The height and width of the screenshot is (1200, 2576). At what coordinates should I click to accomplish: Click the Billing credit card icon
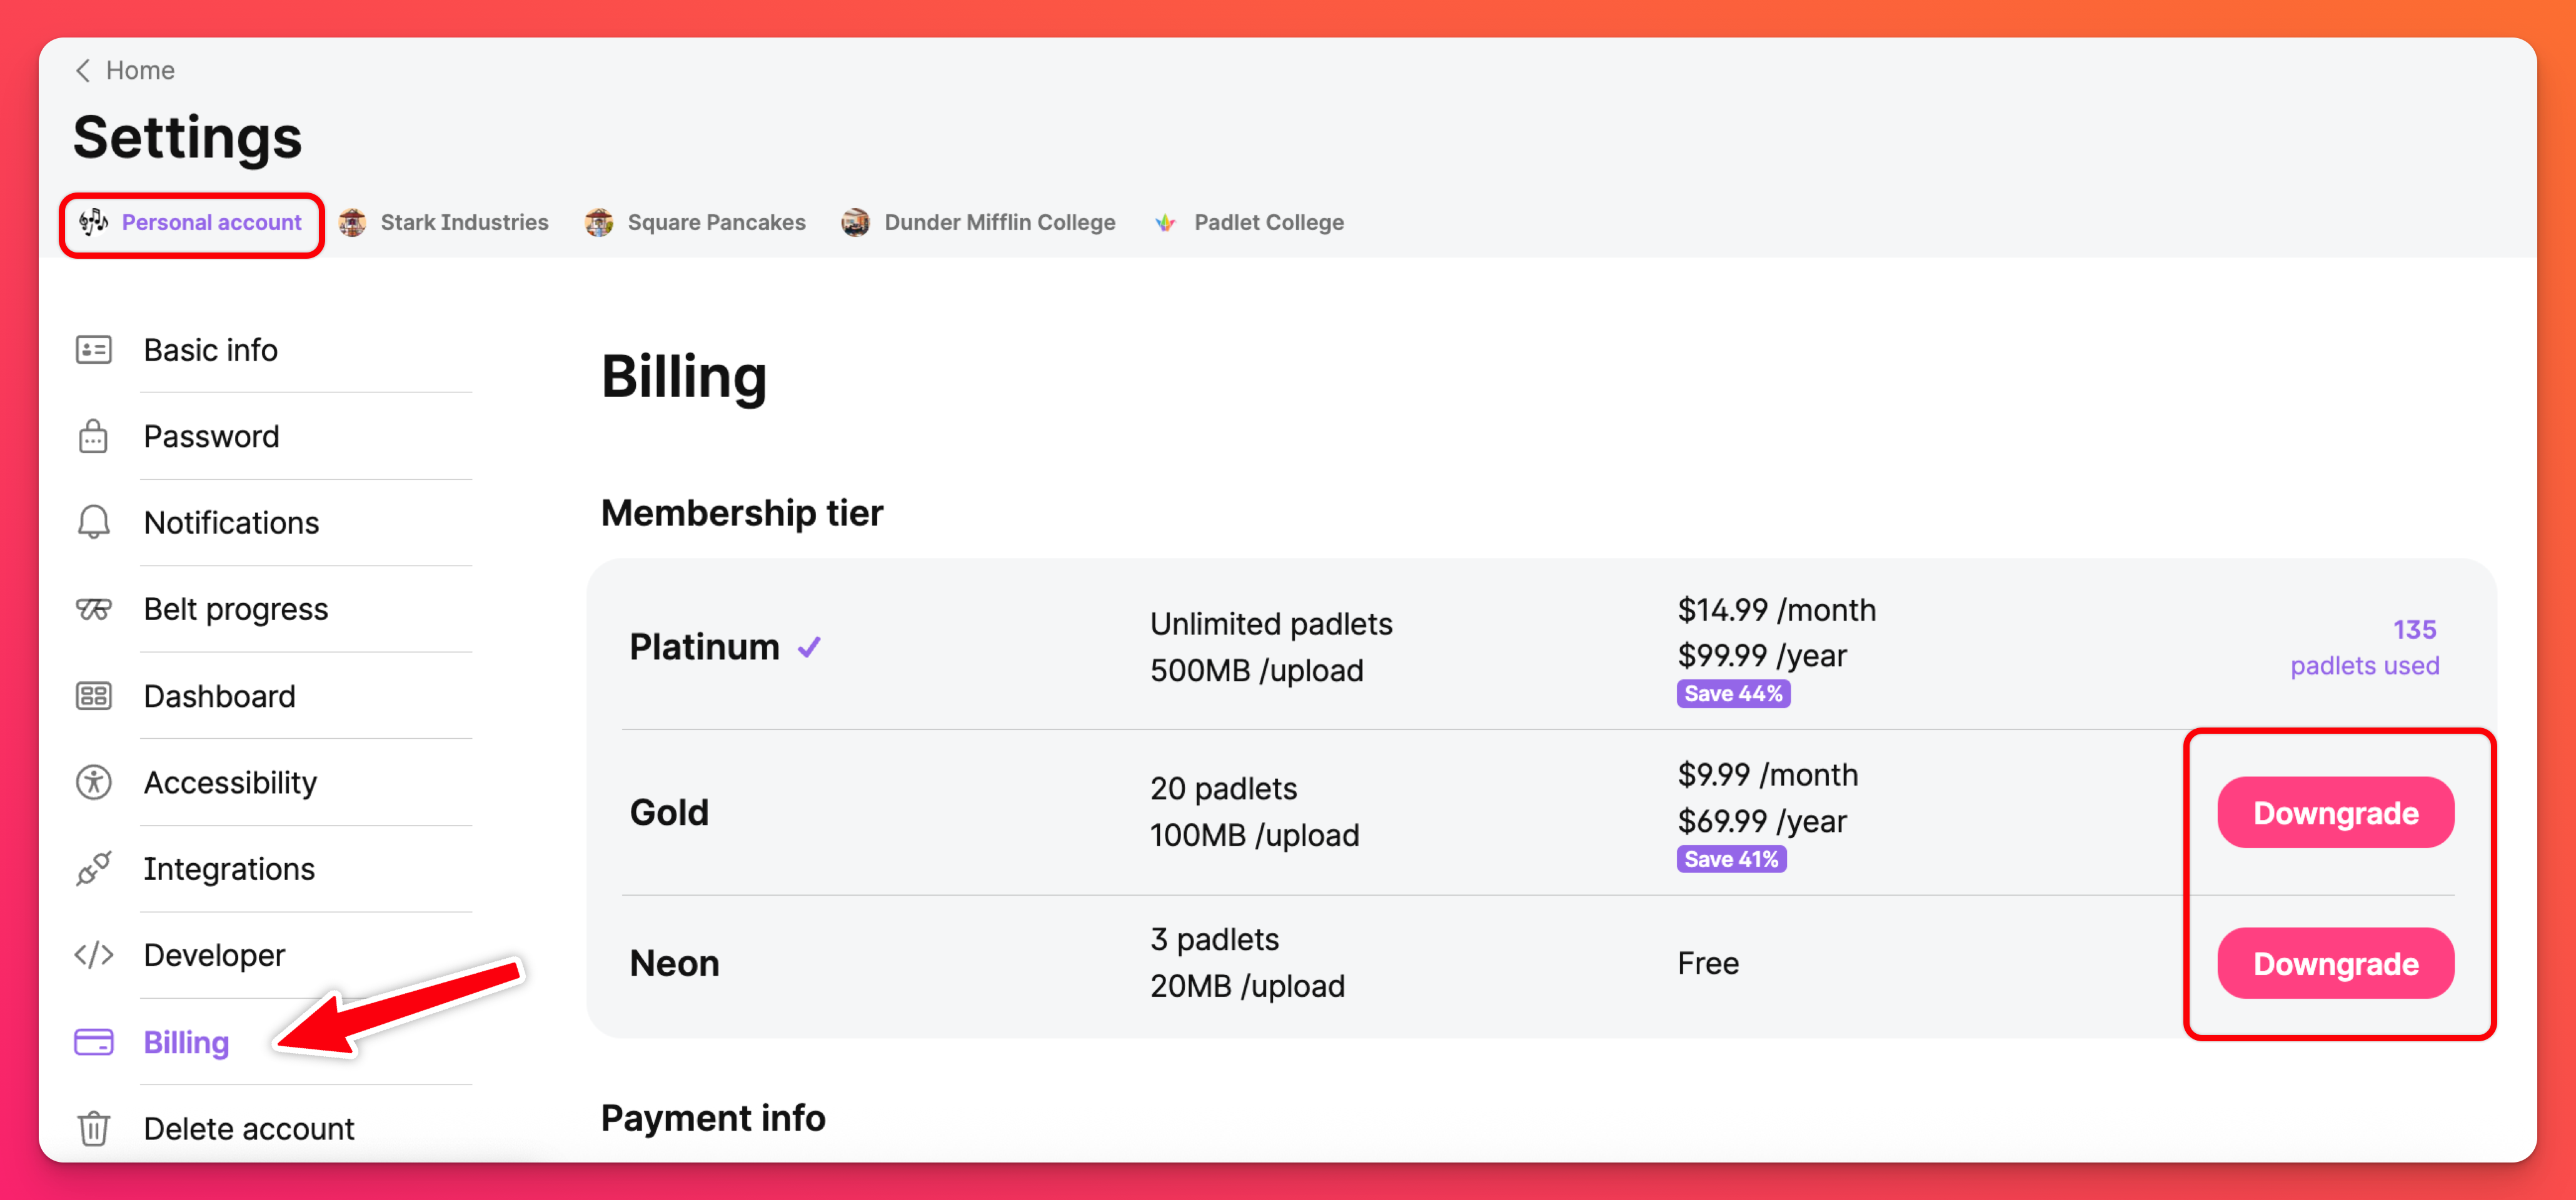[93, 1042]
